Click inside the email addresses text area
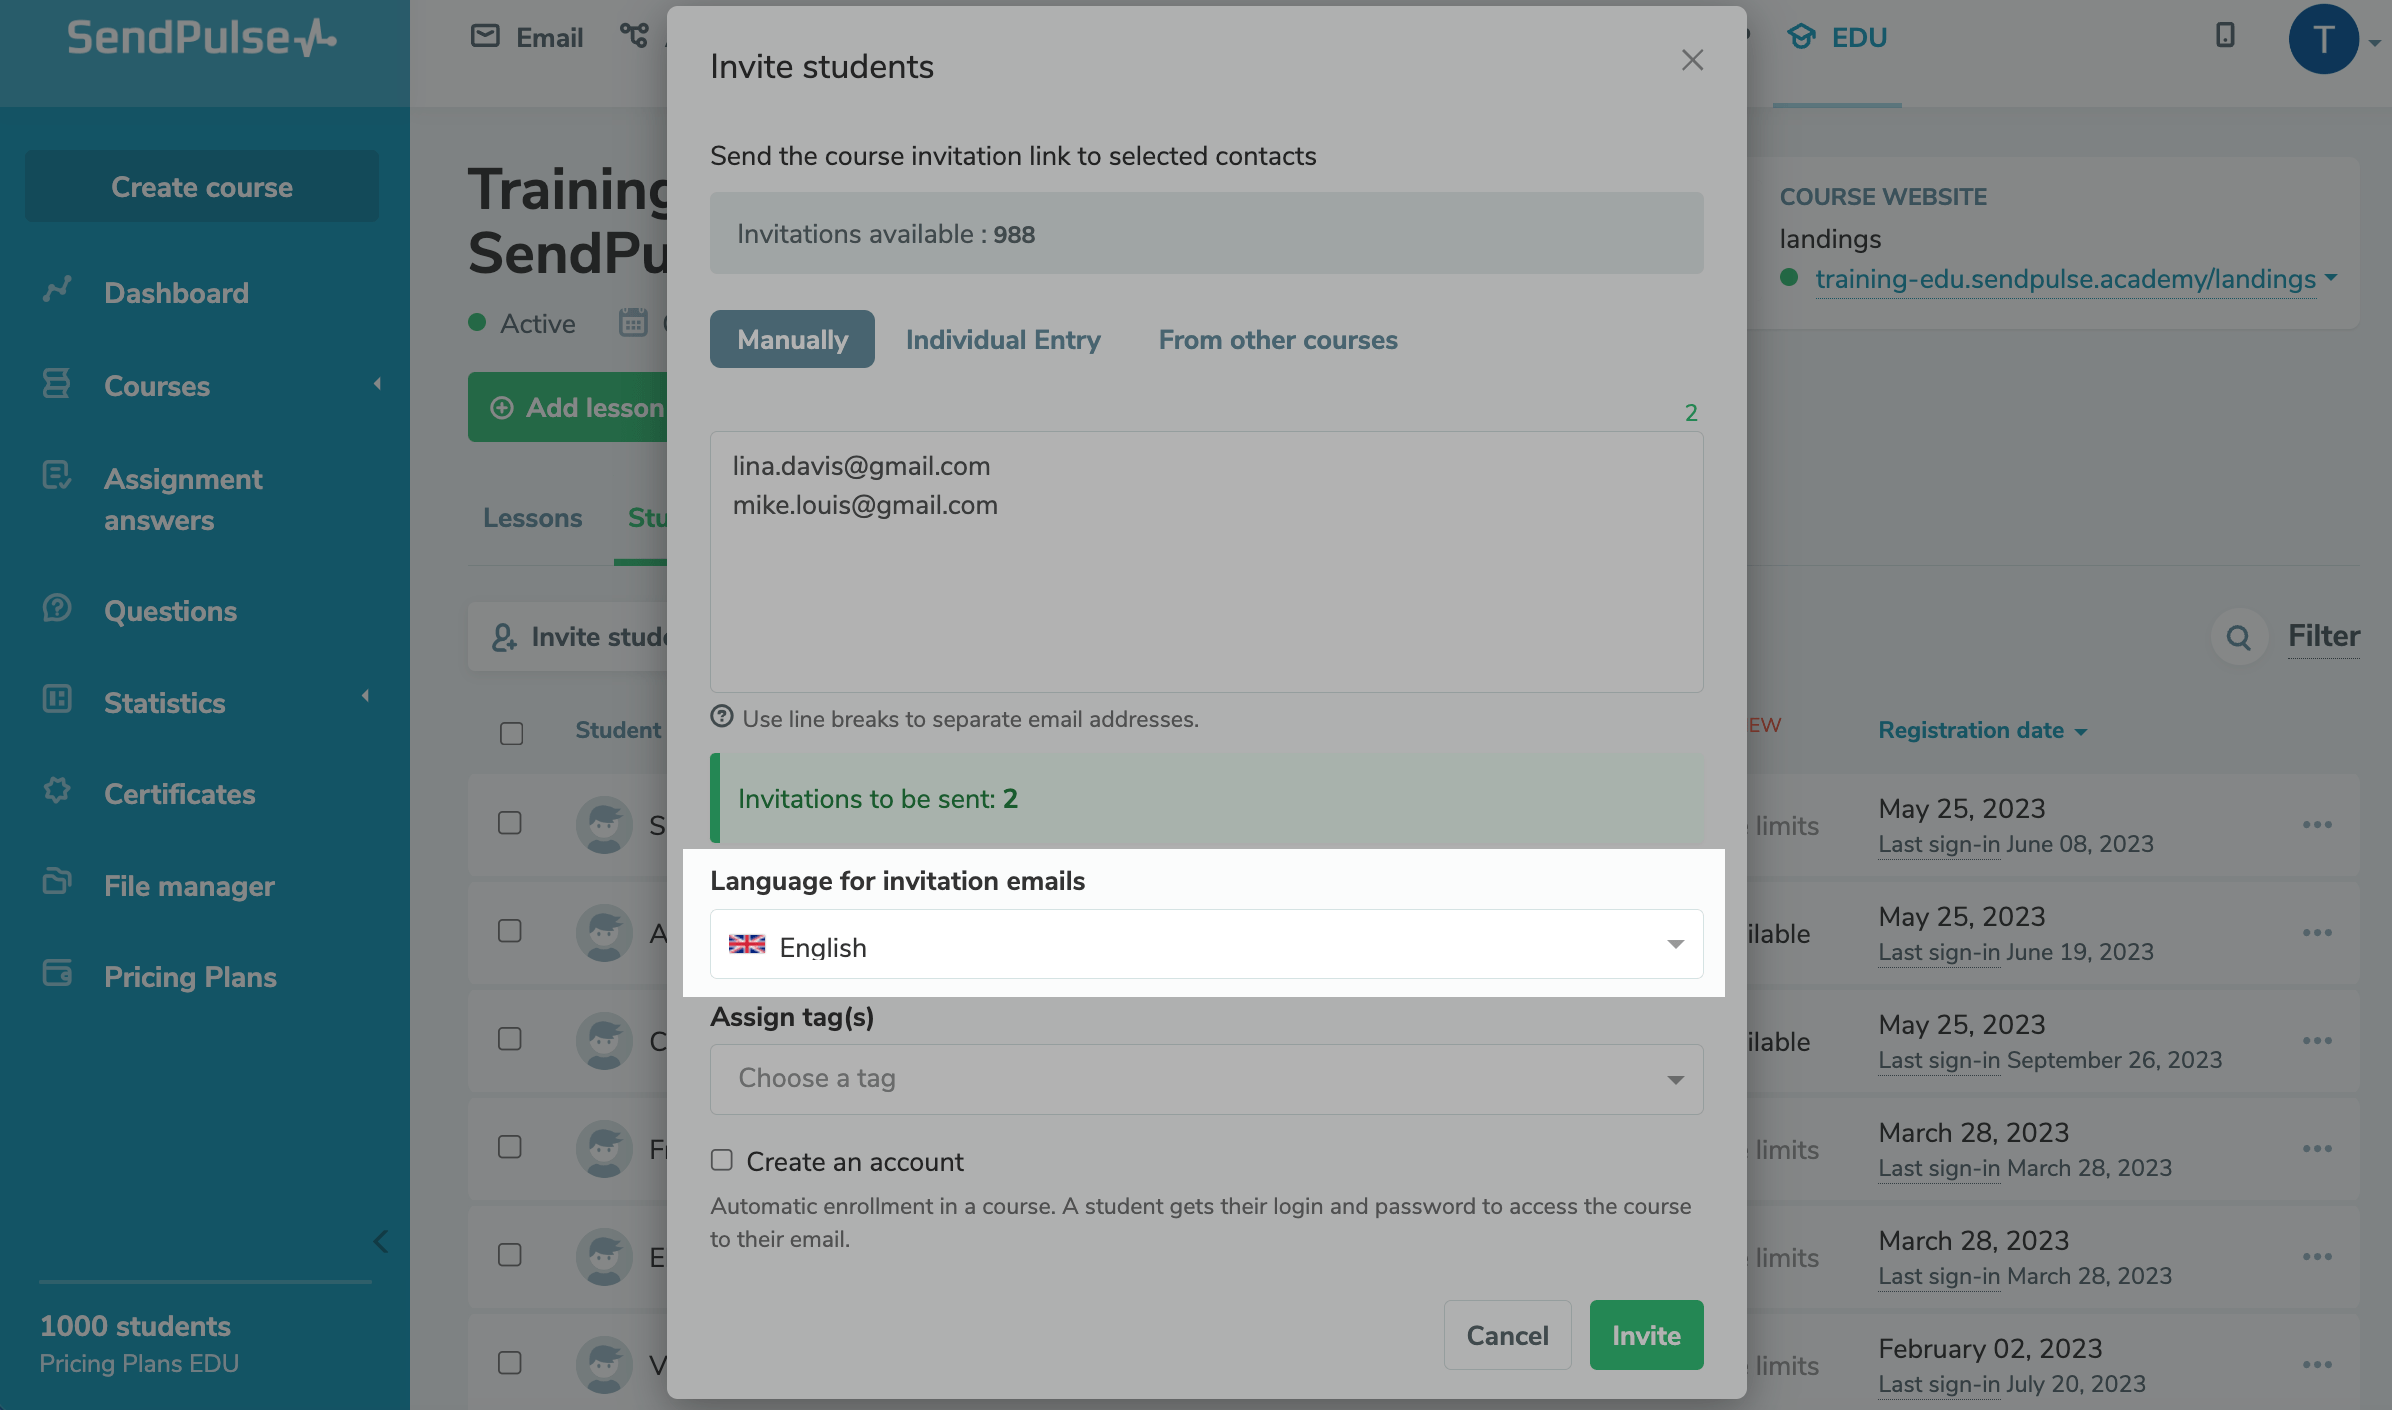2392x1410 pixels. [x=1204, y=560]
